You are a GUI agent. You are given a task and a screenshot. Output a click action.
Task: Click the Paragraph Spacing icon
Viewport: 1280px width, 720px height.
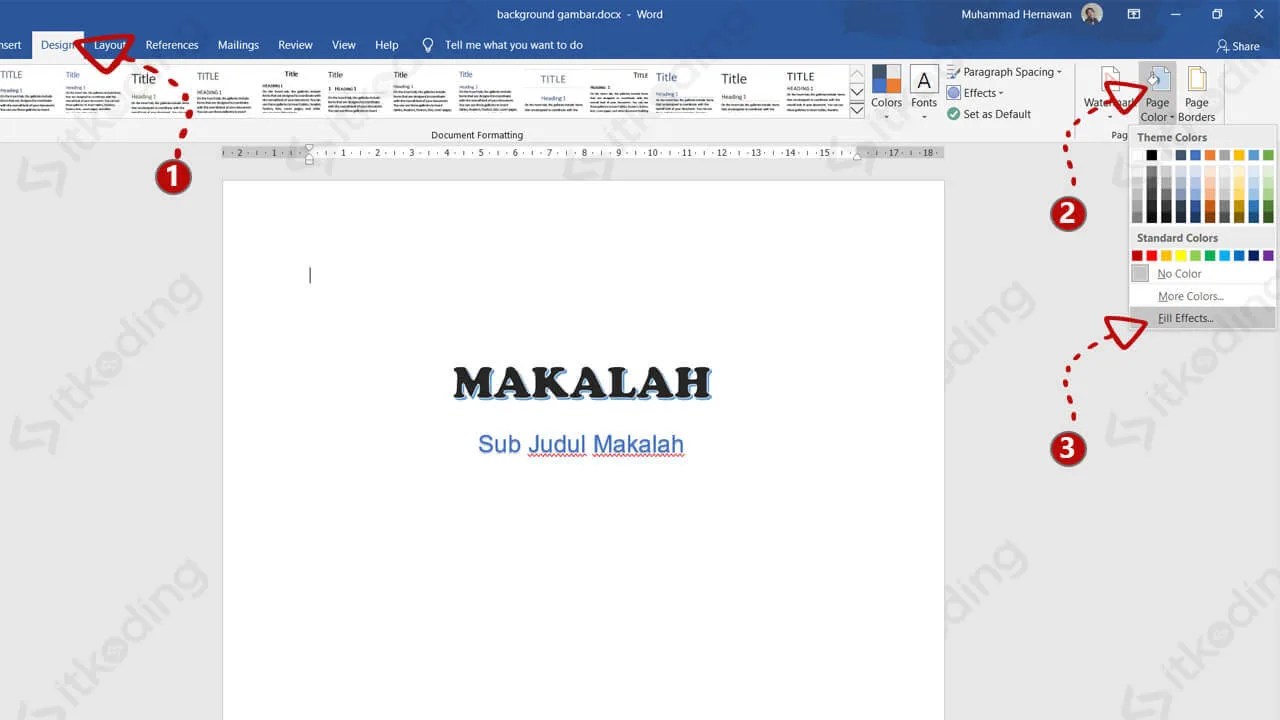click(x=954, y=72)
